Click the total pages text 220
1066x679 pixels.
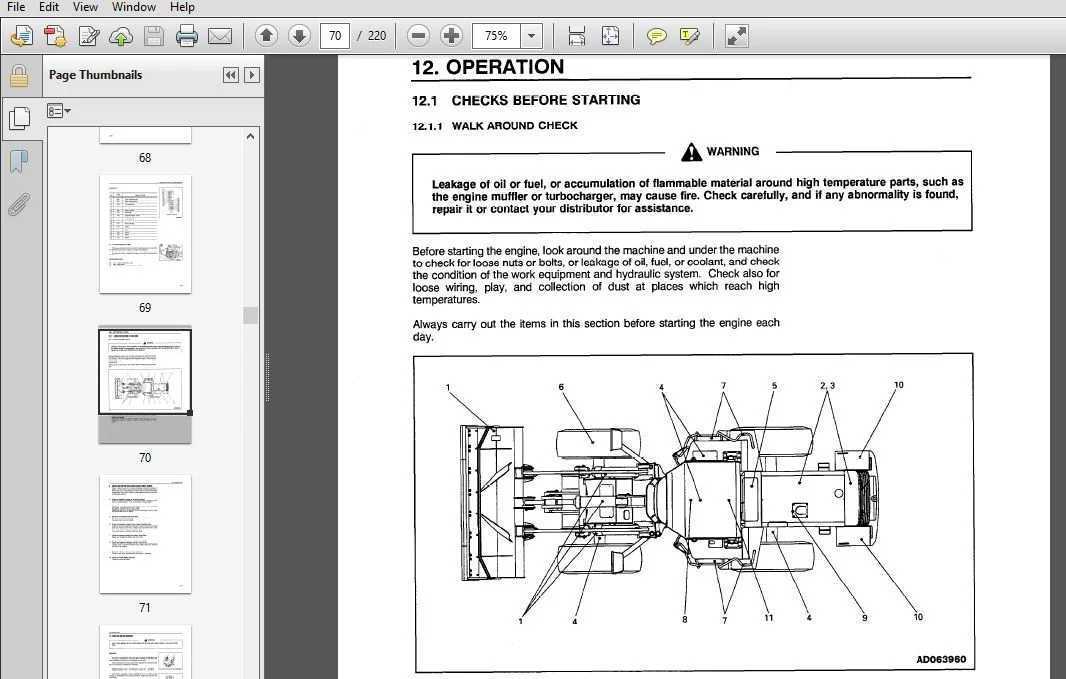pyautogui.click(x=377, y=35)
